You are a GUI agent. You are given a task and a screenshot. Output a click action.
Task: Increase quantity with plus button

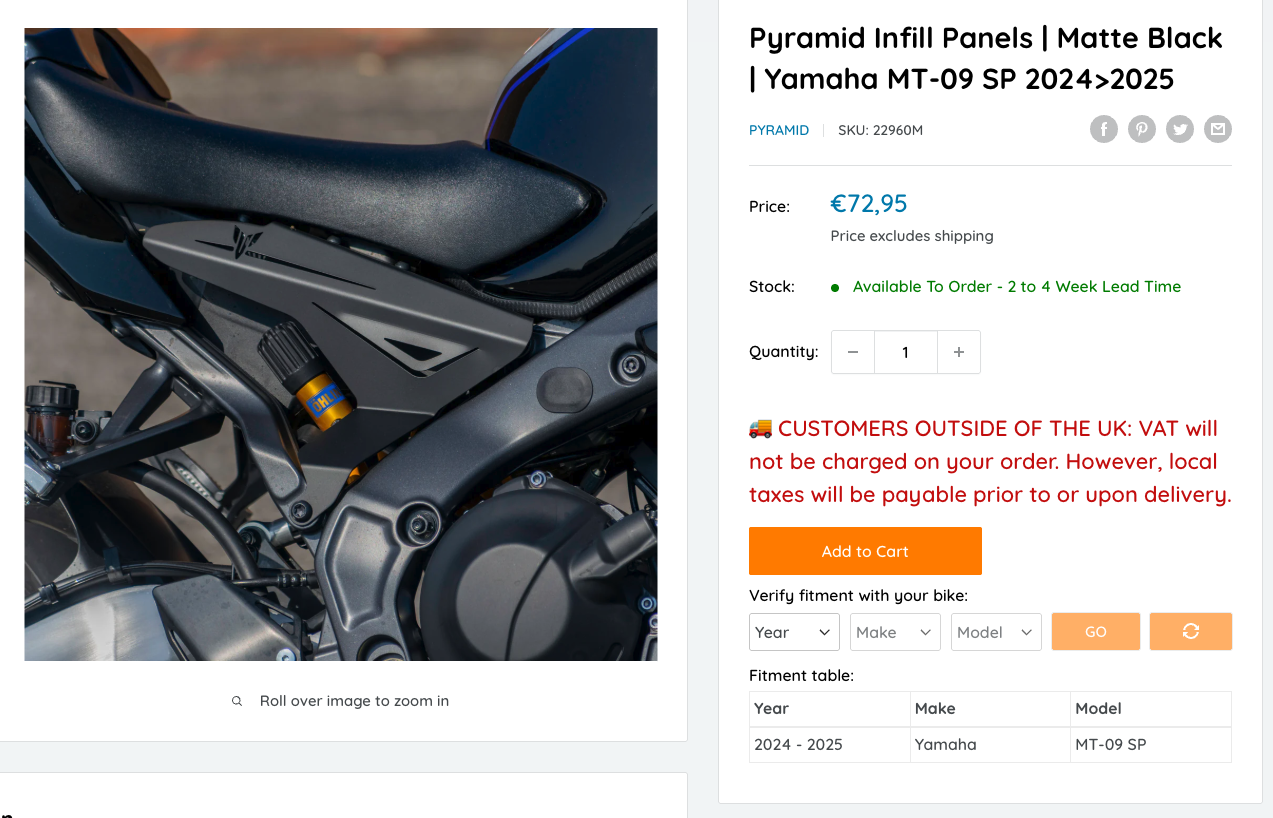coord(958,352)
